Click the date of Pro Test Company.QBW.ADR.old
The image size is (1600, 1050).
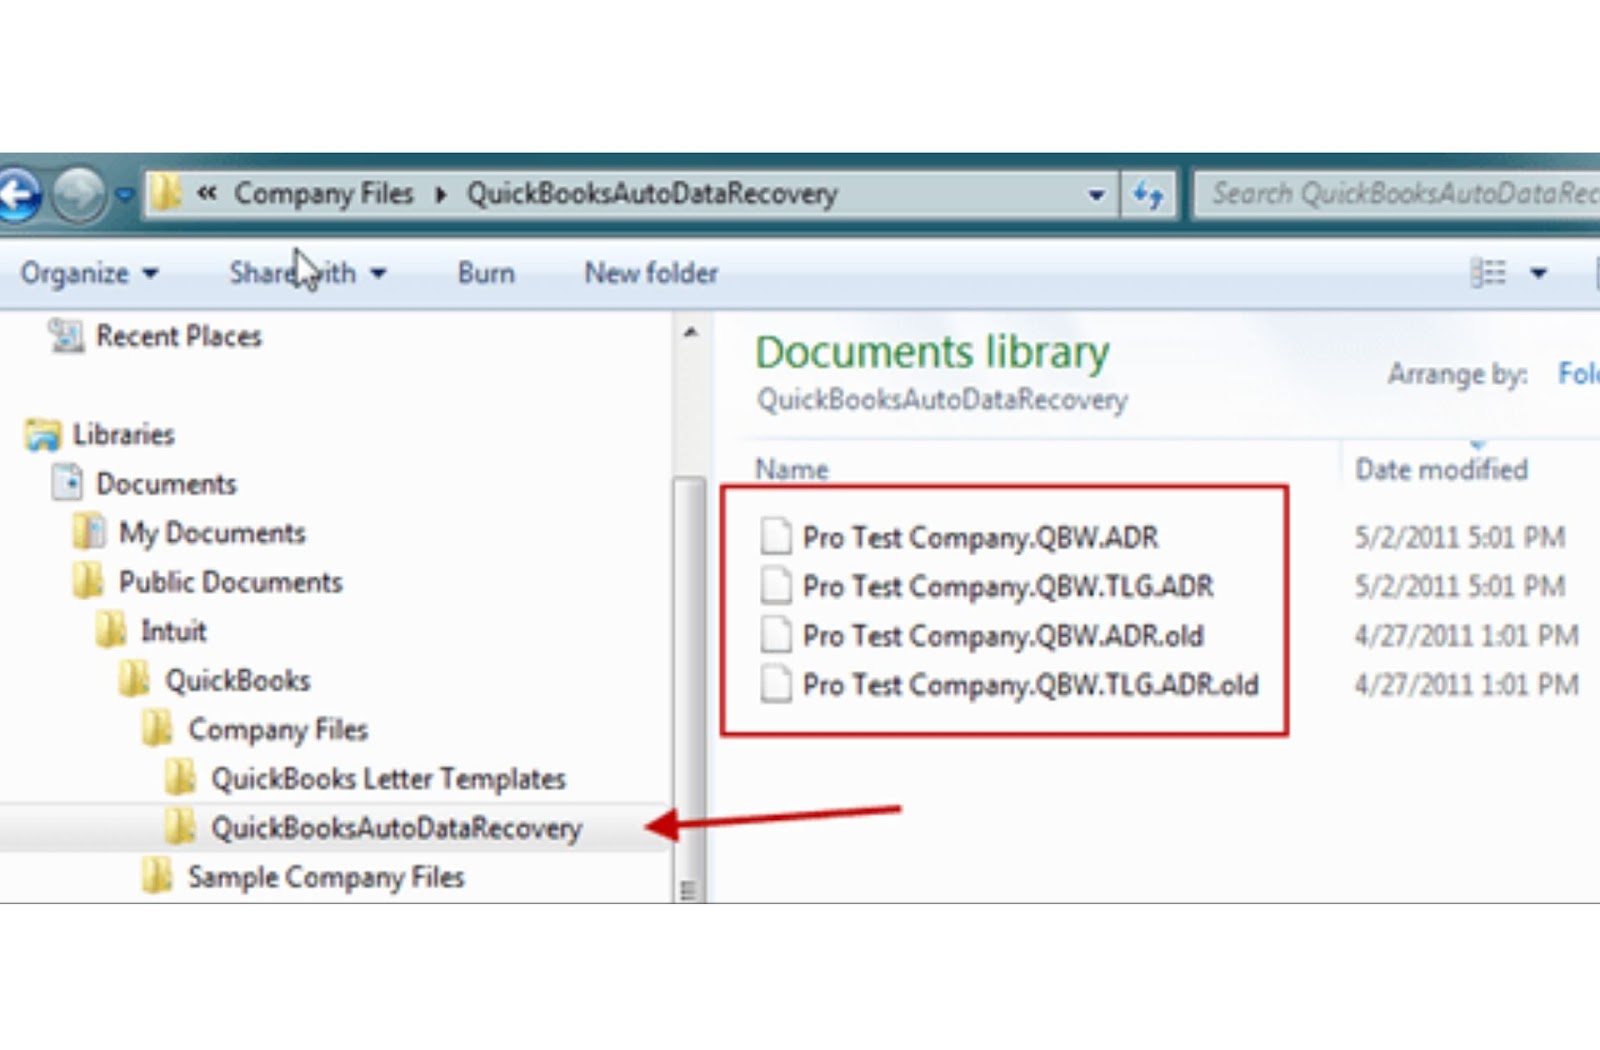1467,636
